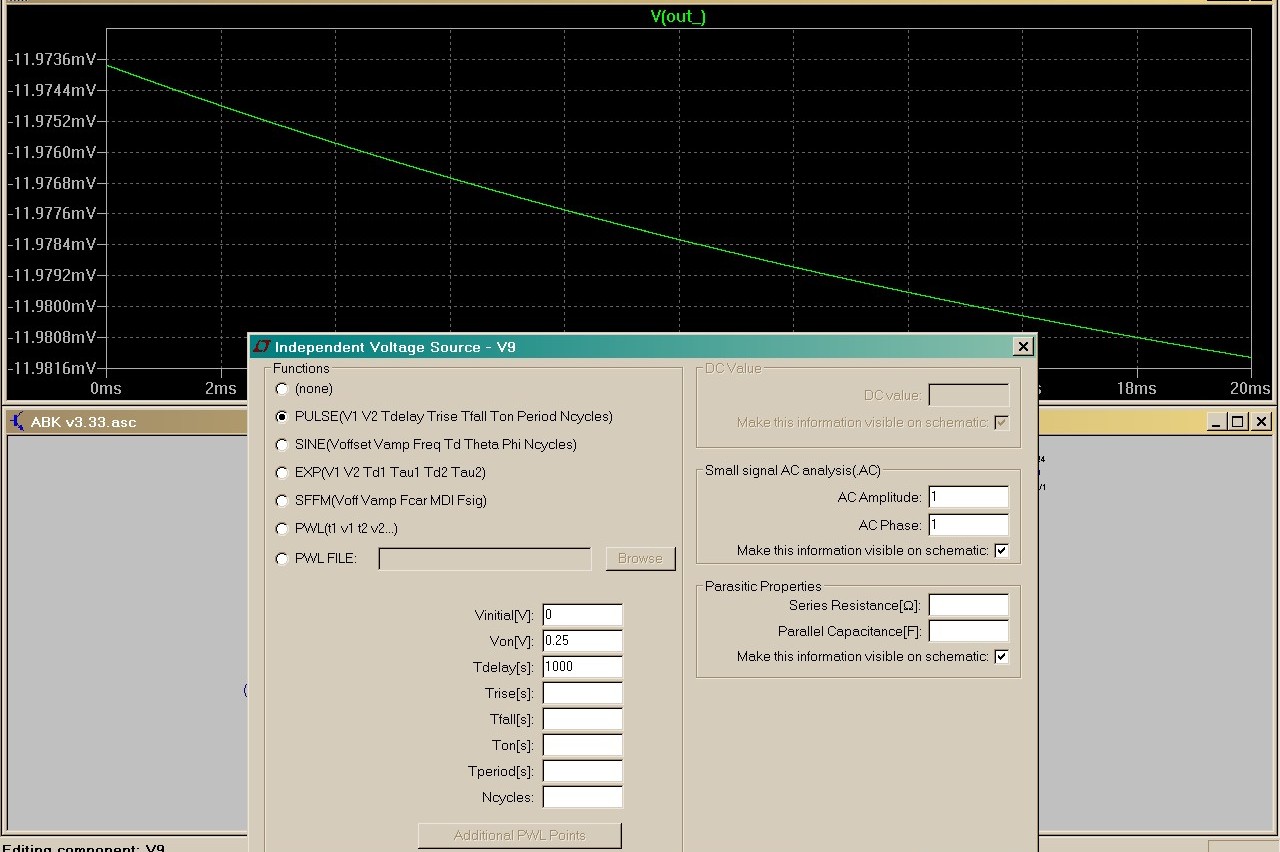Select the PULSE function option
The height and width of the screenshot is (852, 1280).
click(282, 417)
